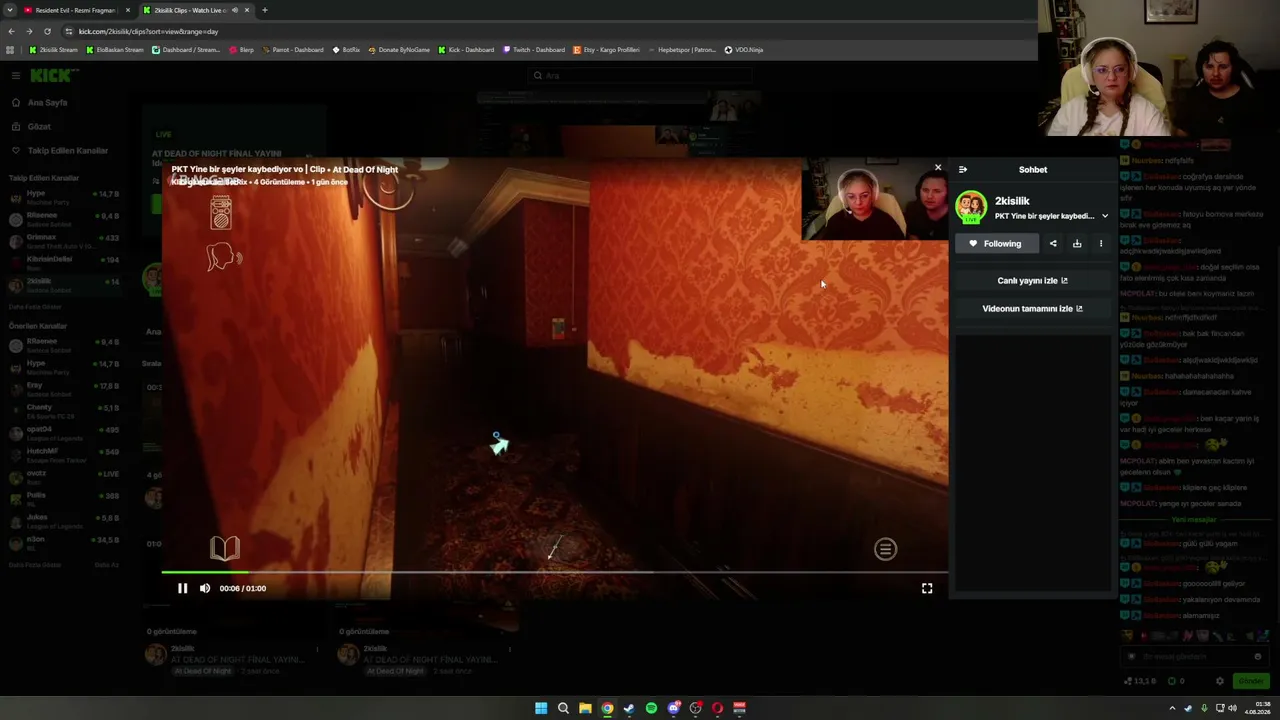1280x720 pixels.
Task: Switch to Chrome on the taskbar
Action: coord(607,708)
